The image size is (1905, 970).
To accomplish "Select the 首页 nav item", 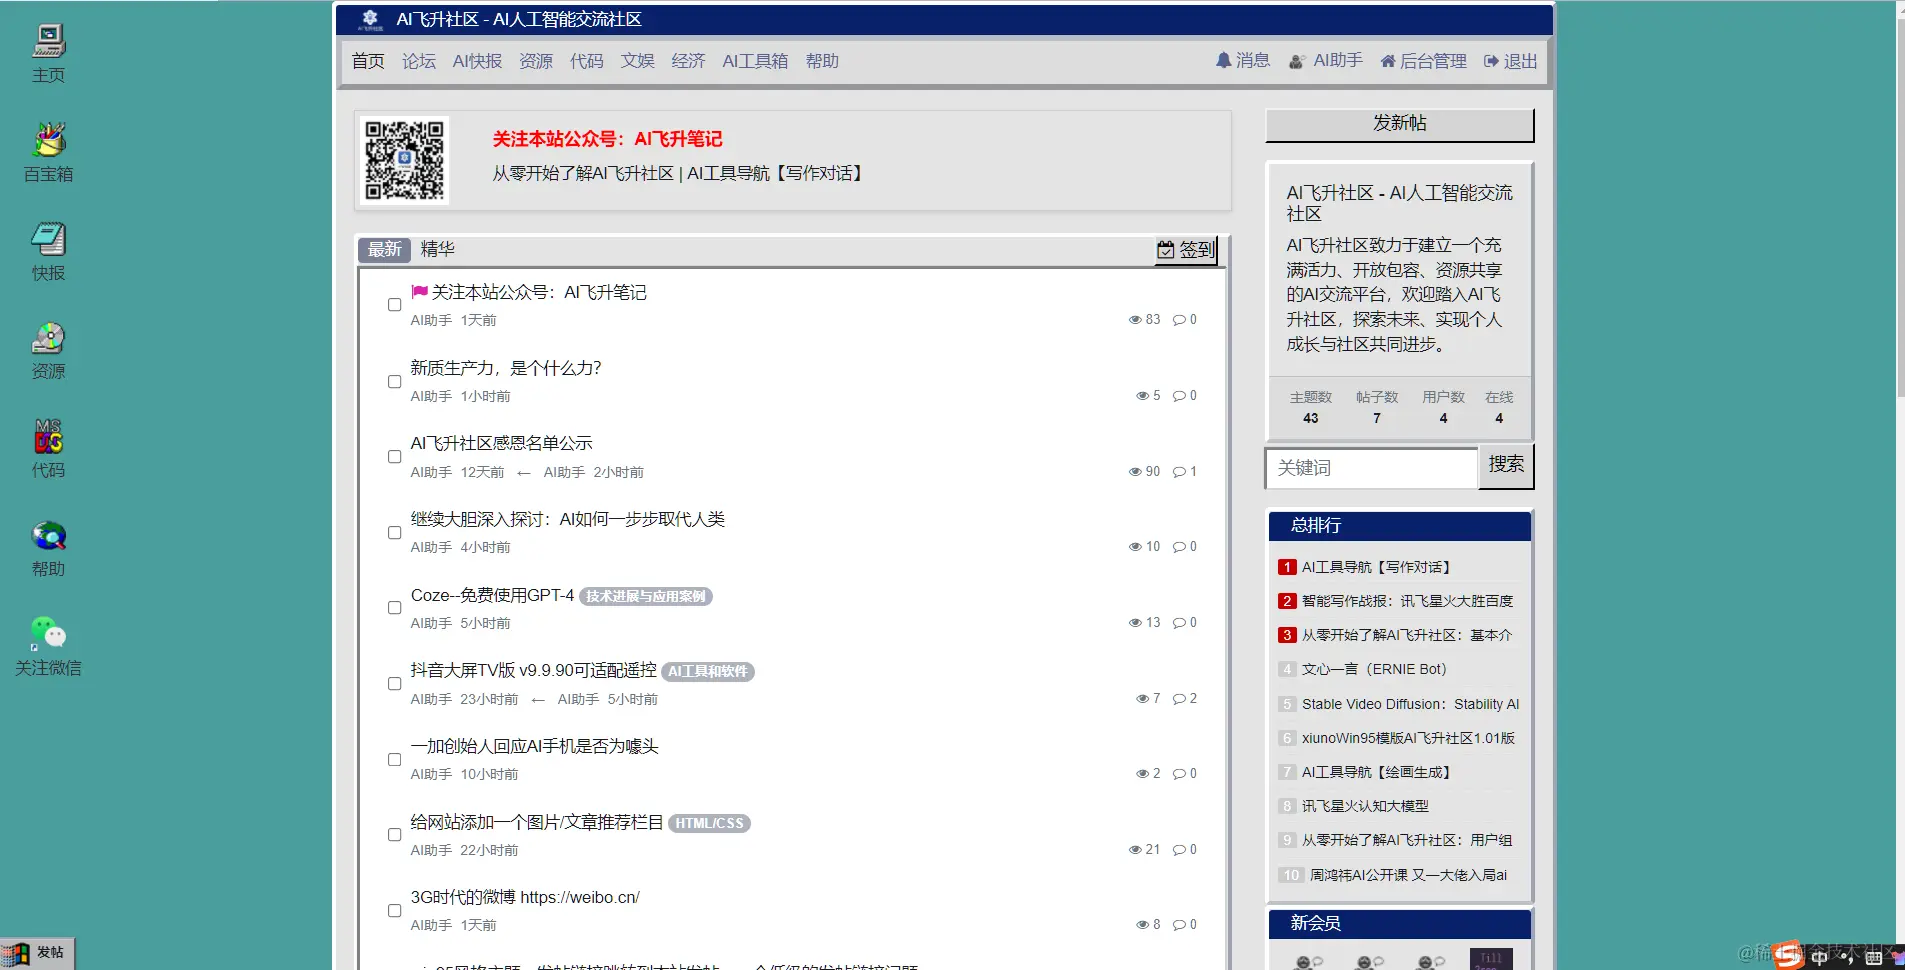I will click(368, 61).
